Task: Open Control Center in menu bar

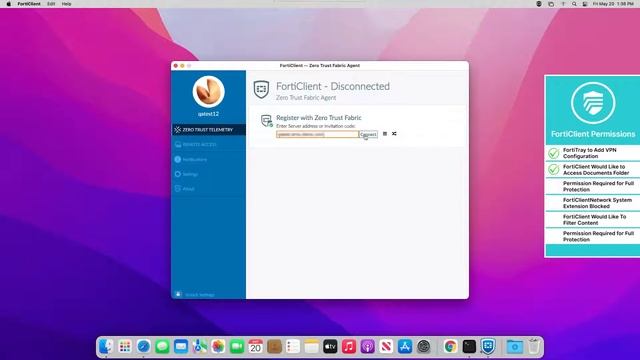Action: [x=585, y=4]
